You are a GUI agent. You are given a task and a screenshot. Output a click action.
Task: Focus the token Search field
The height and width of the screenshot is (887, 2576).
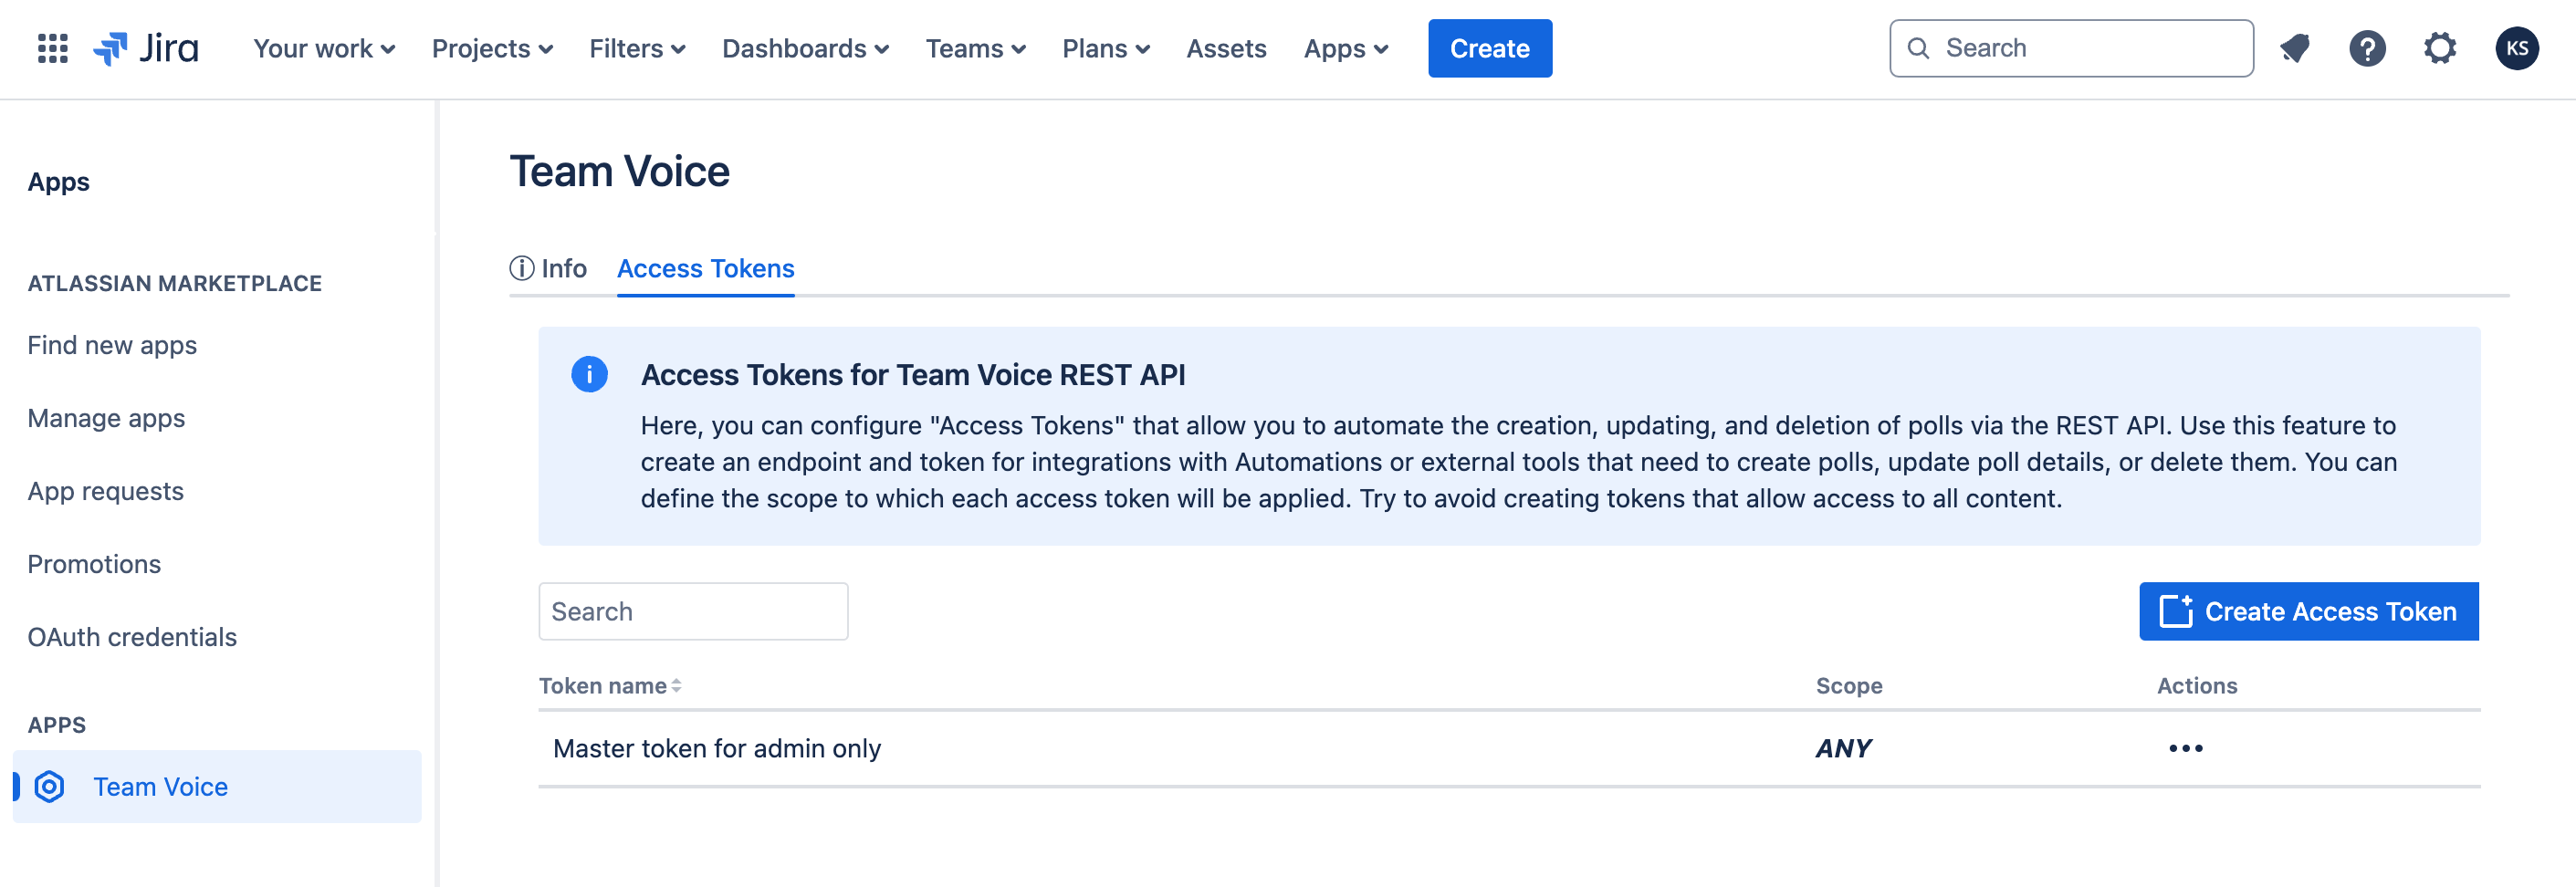[x=693, y=611]
